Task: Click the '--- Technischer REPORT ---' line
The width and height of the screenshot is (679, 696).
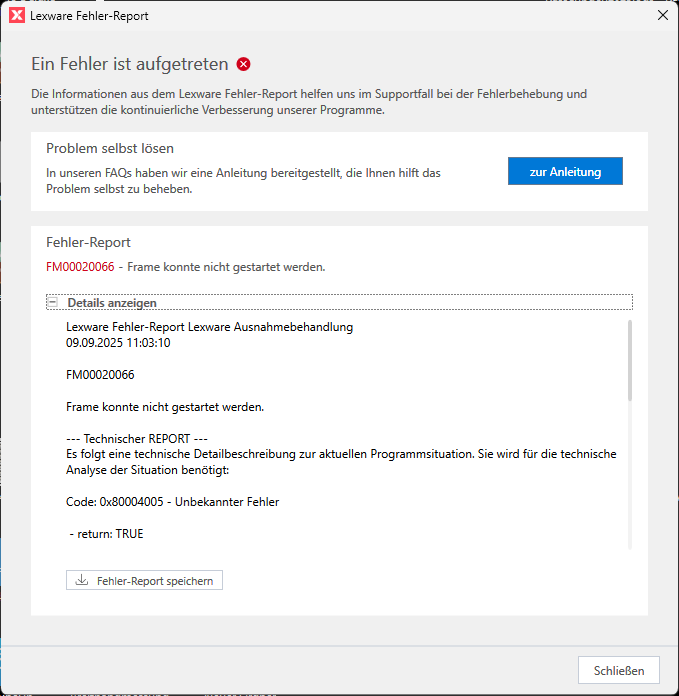Action: pos(137,438)
